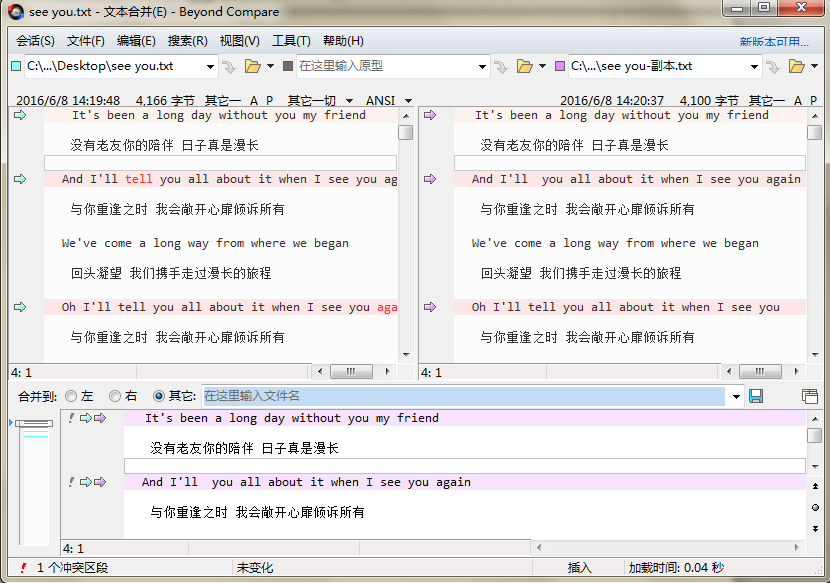
Task: Select the 左 merge target radio button
Action: tap(71, 397)
